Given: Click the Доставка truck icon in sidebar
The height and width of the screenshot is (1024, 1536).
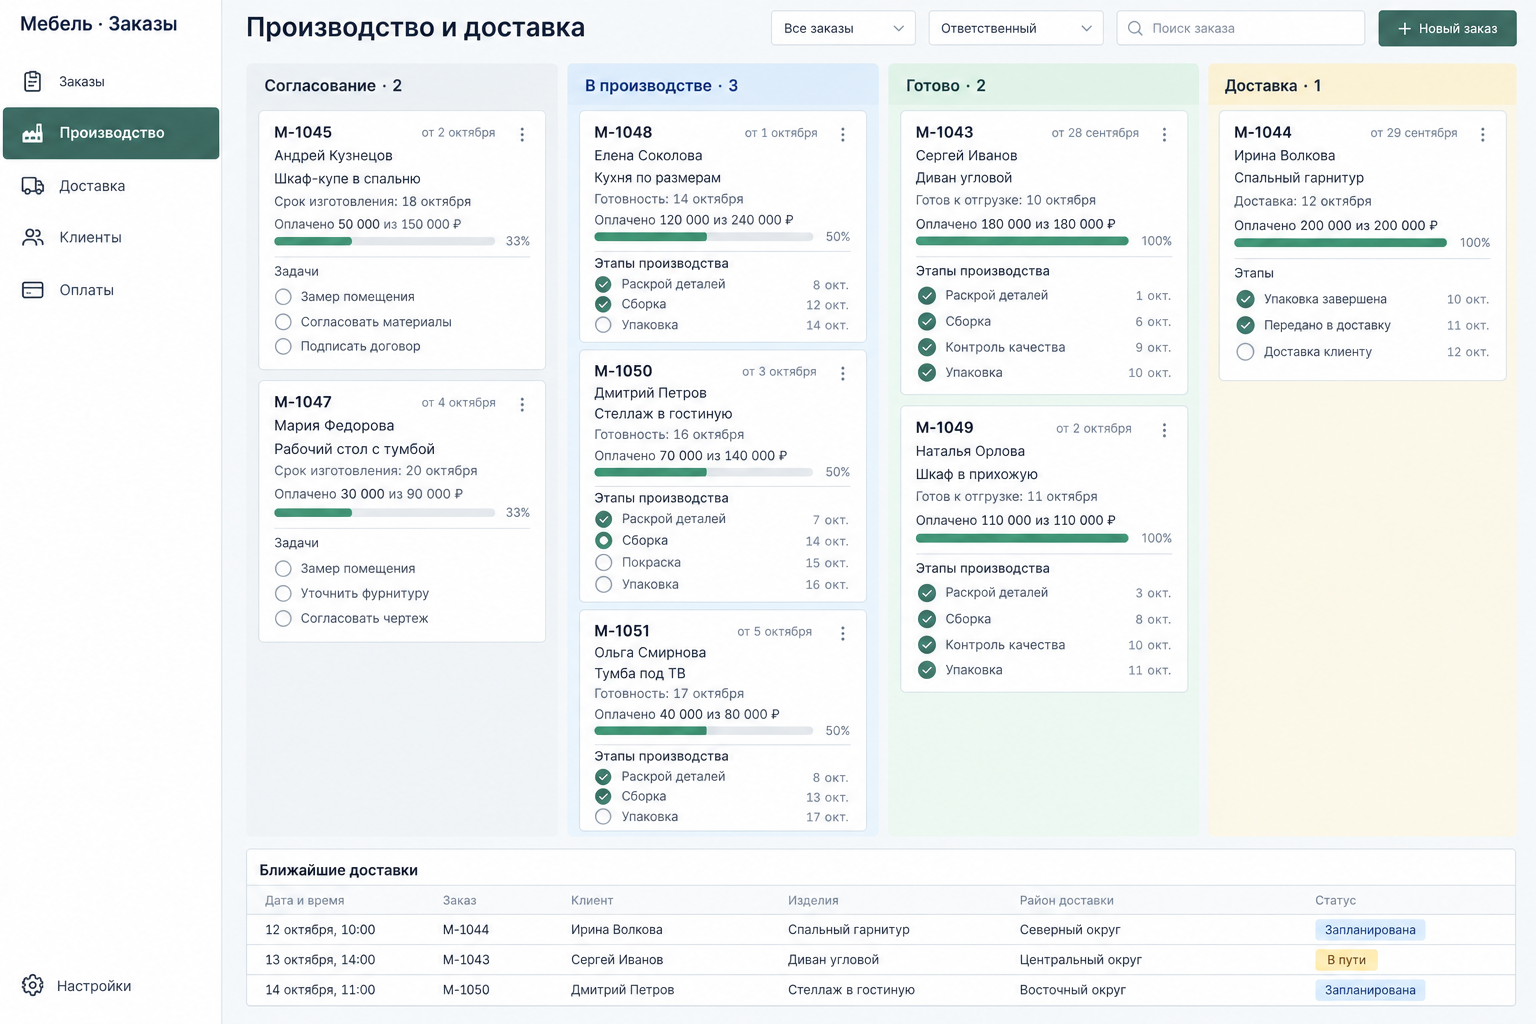Looking at the screenshot, I should pyautogui.click(x=33, y=186).
